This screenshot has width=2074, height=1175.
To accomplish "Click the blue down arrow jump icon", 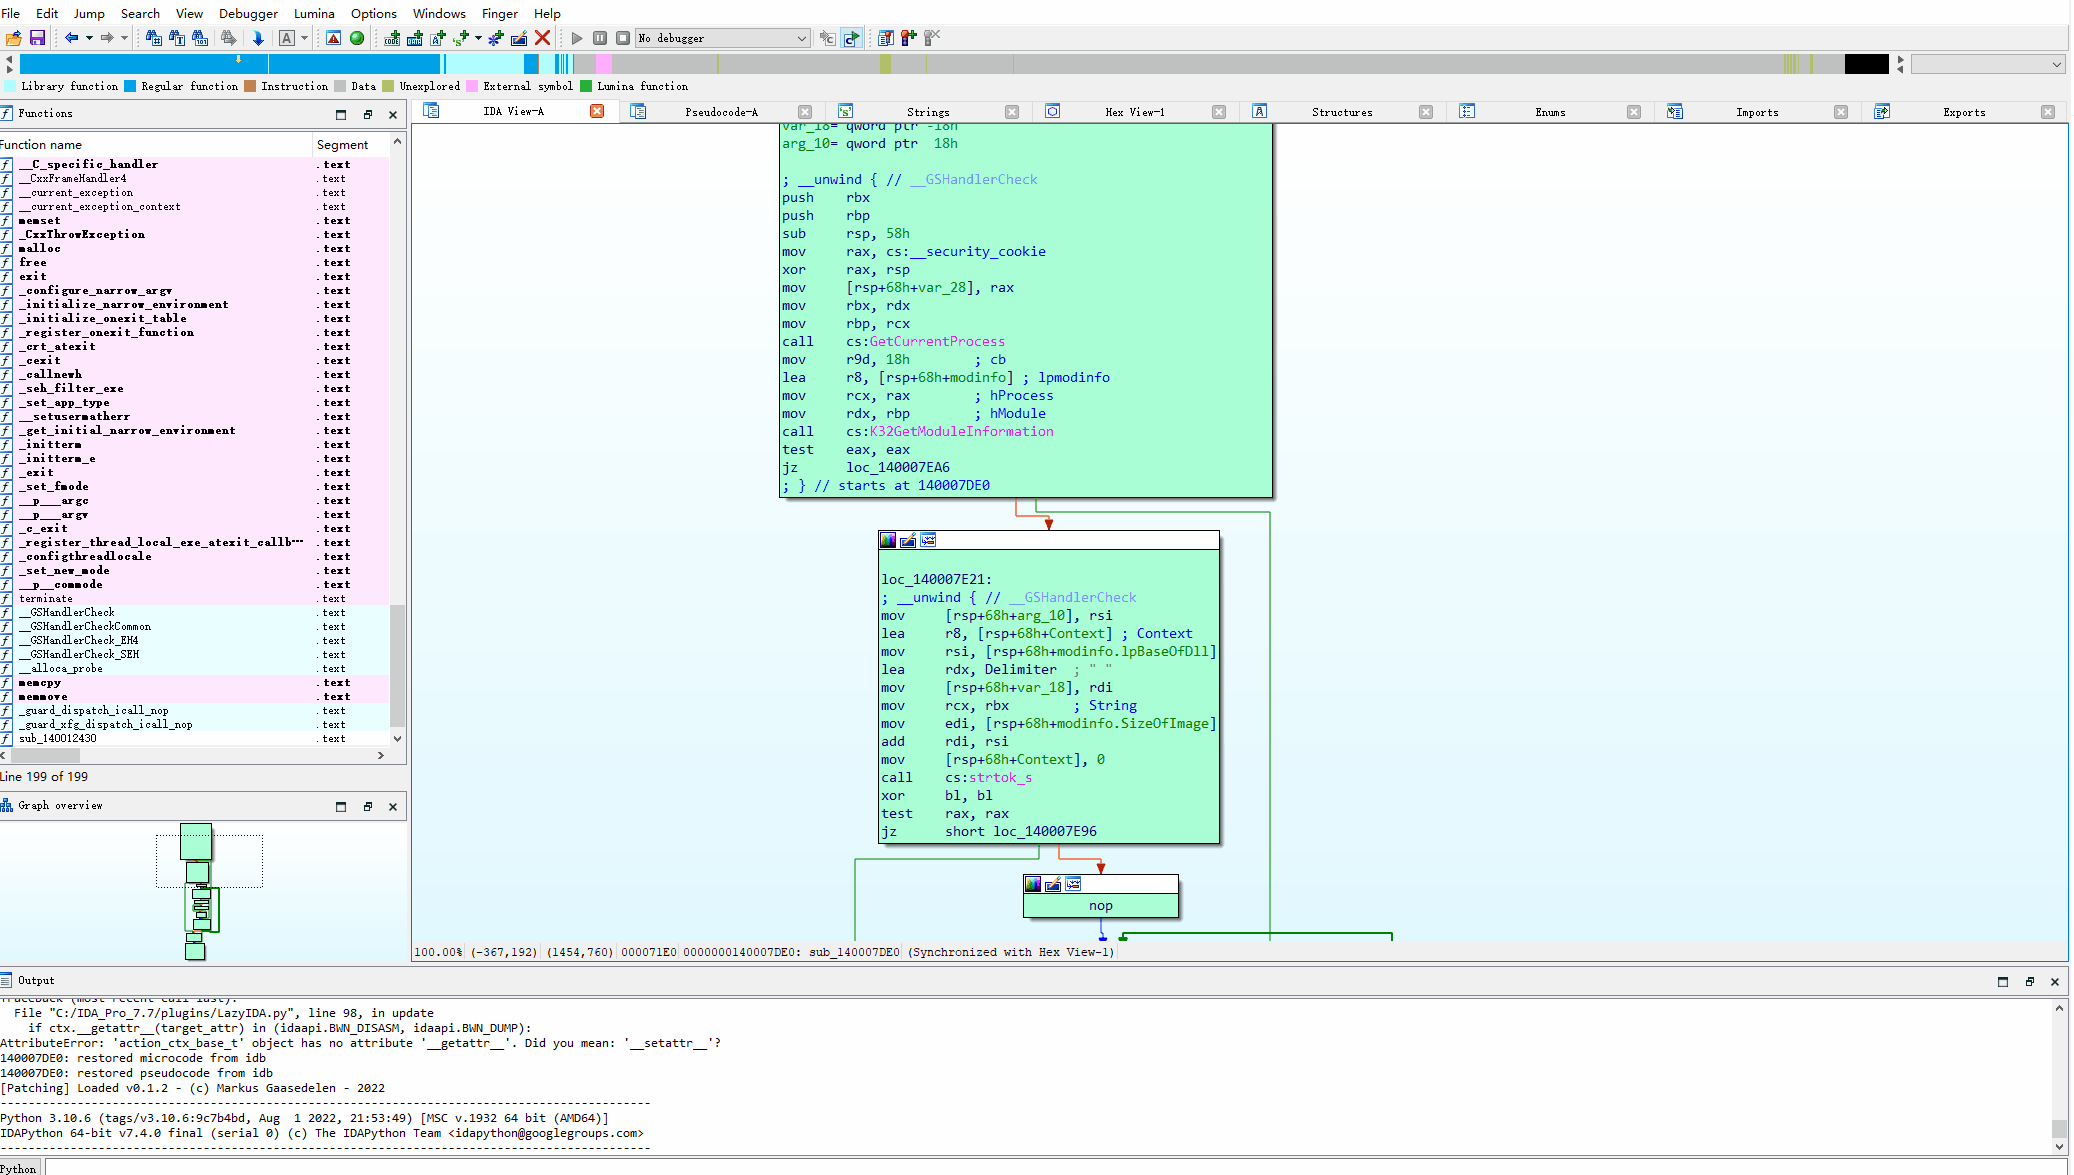I will pos(258,38).
